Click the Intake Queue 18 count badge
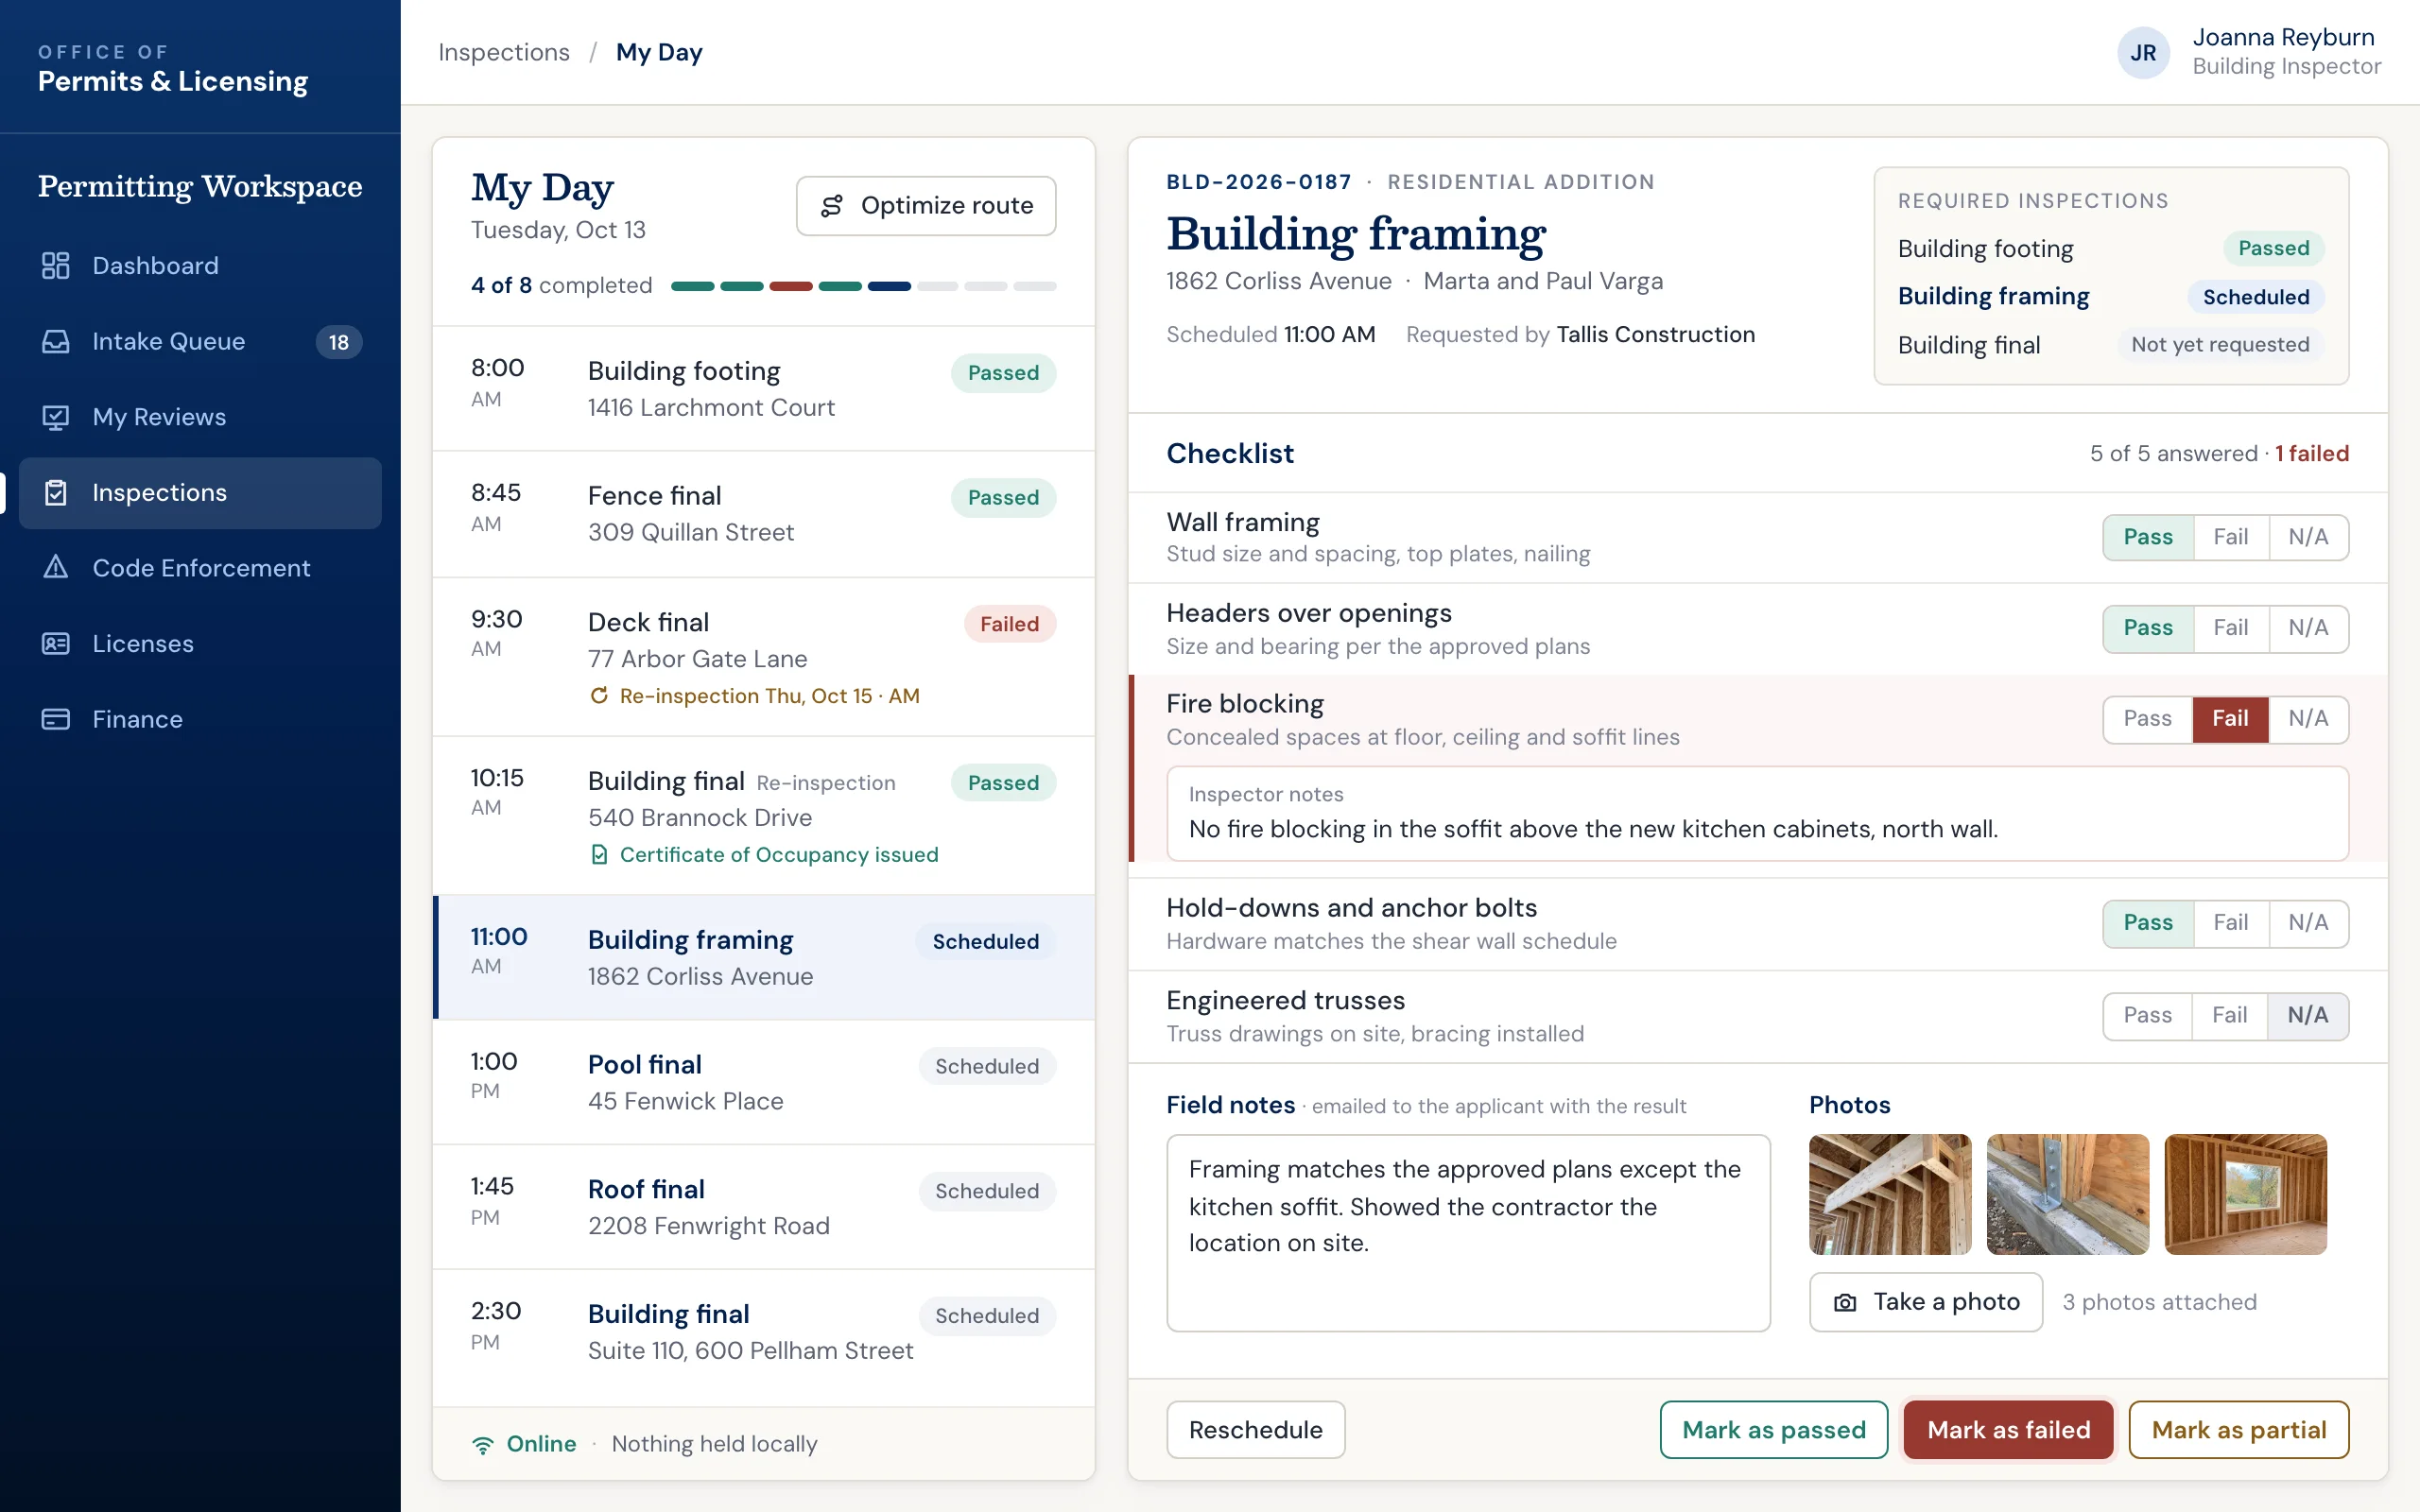The image size is (2420, 1512). pyautogui.click(x=339, y=342)
